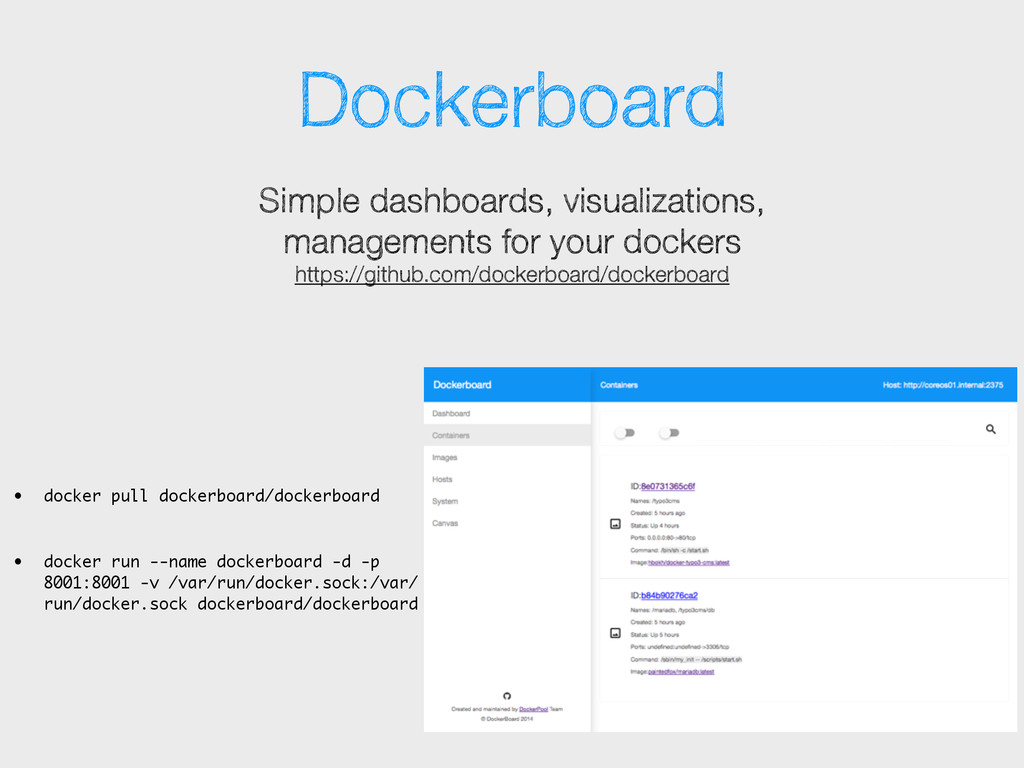
Task: Click the 'docker pull dockerboard/dockerboard' bullet text
Action: click(x=212, y=496)
